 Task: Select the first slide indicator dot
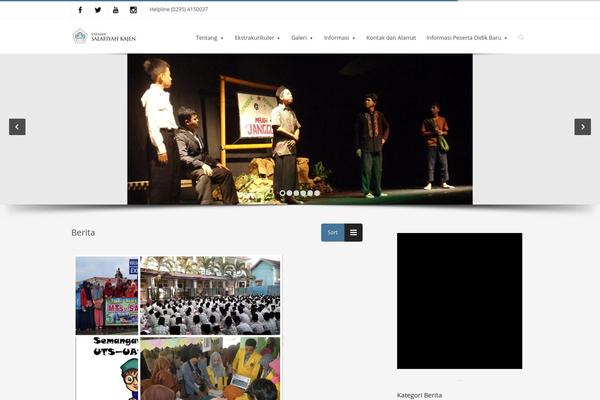[x=282, y=193]
